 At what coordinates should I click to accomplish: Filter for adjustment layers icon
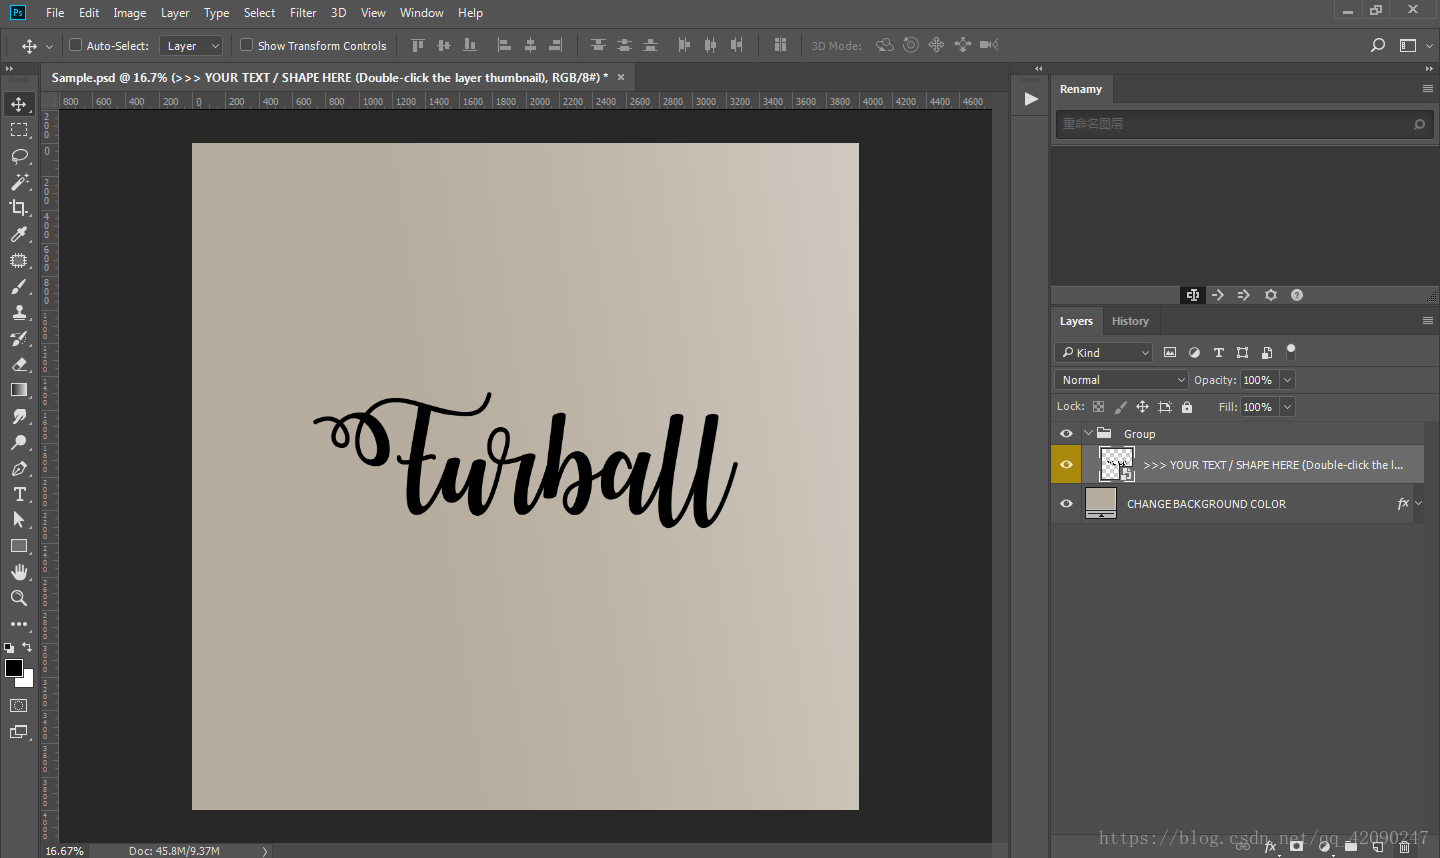1194,352
